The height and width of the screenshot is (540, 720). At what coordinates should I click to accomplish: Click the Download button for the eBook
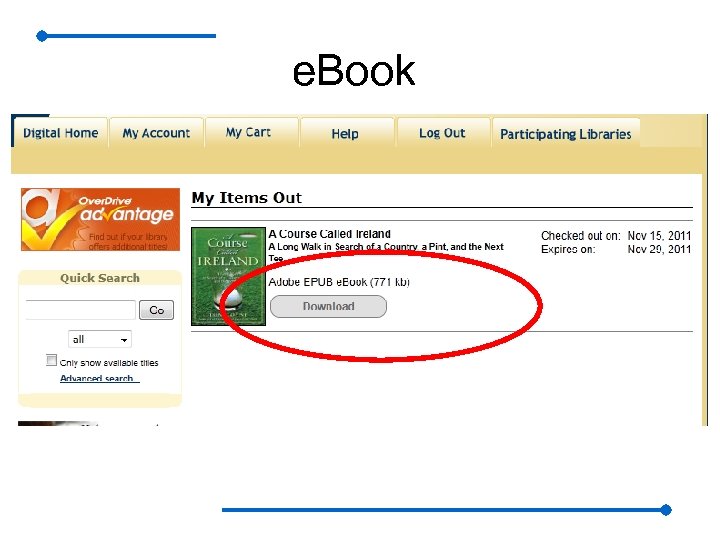328,306
